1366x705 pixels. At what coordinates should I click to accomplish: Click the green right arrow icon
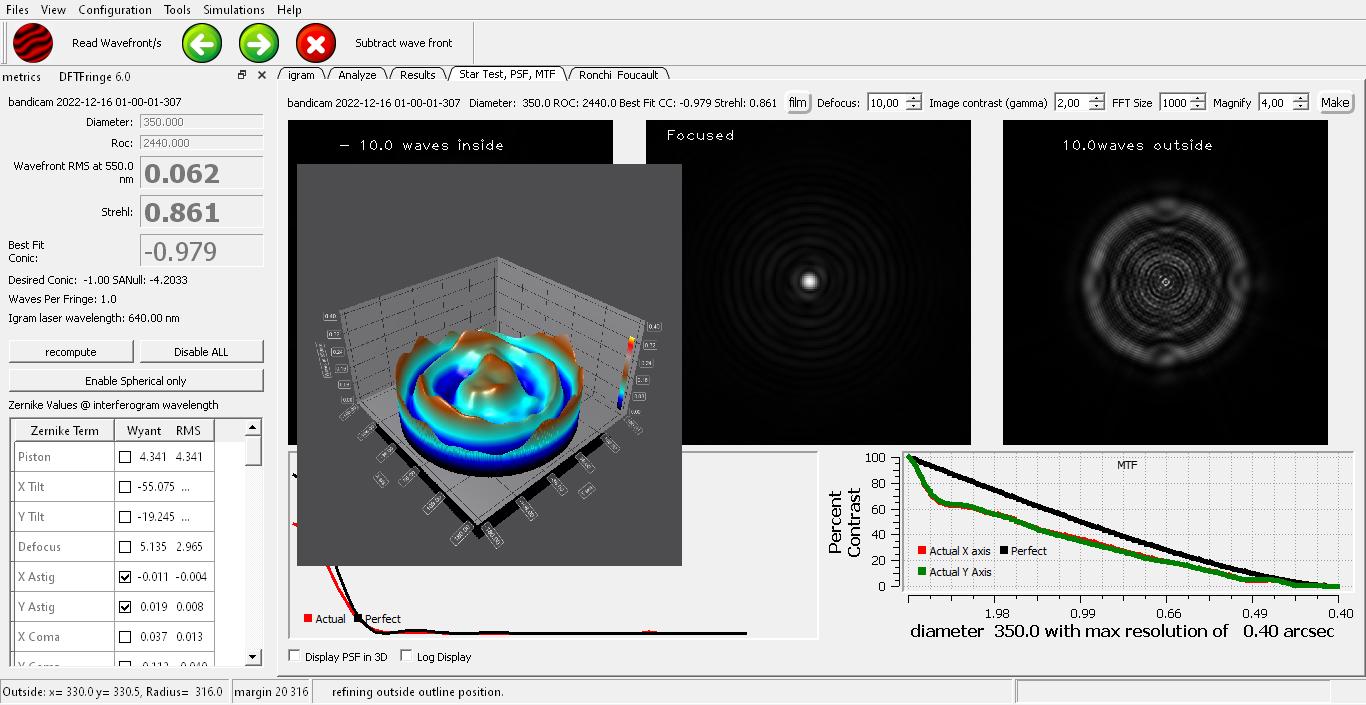[x=259, y=43]
